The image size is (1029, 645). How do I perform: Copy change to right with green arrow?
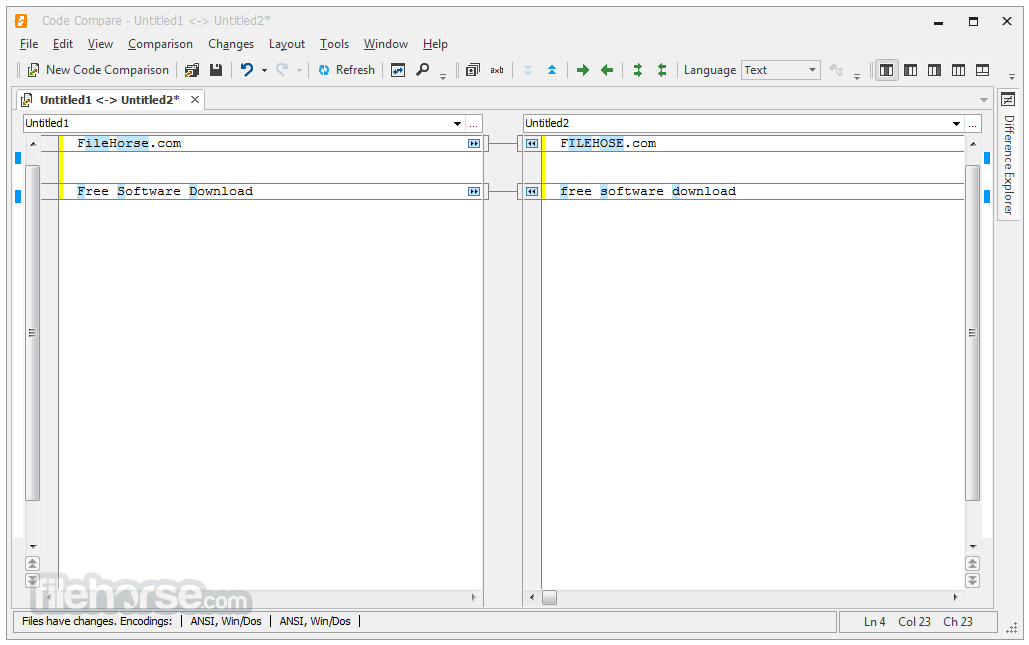[x=583, y=70]
